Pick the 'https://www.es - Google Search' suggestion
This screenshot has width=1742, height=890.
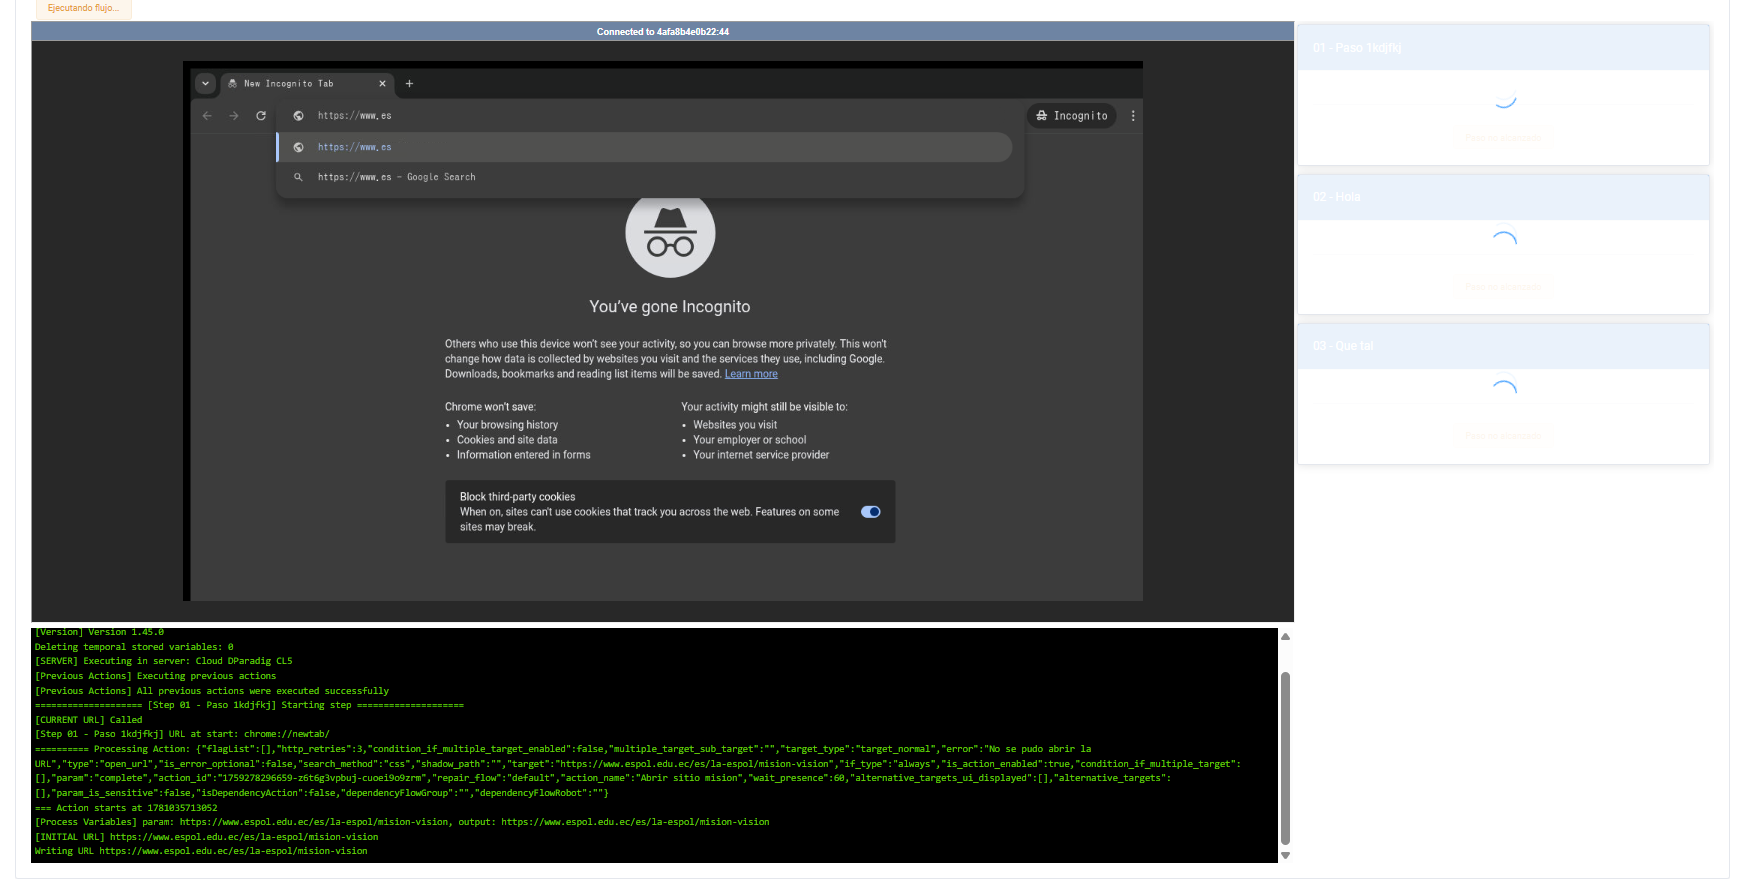tap(645, 177)
